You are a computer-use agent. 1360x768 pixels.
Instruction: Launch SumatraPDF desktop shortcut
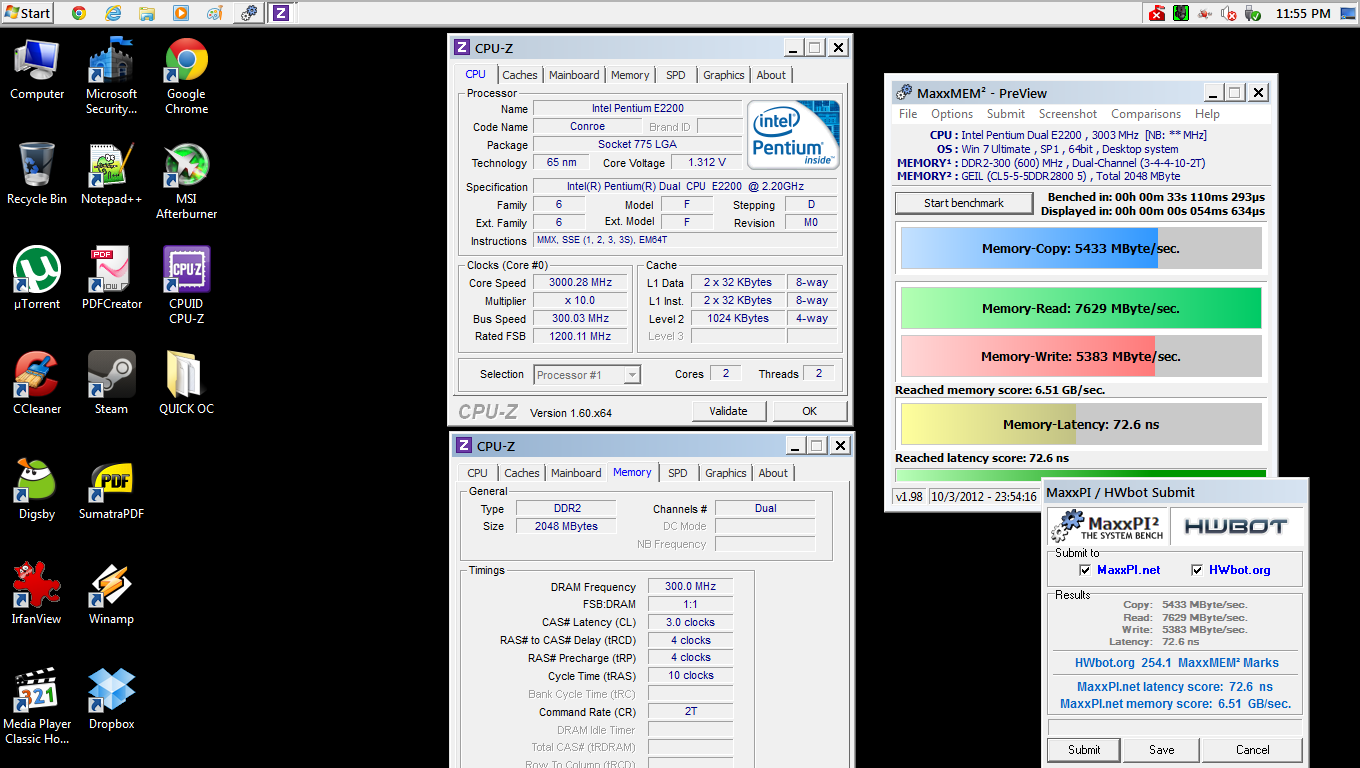pyautogui.click(x=111, y=489)
